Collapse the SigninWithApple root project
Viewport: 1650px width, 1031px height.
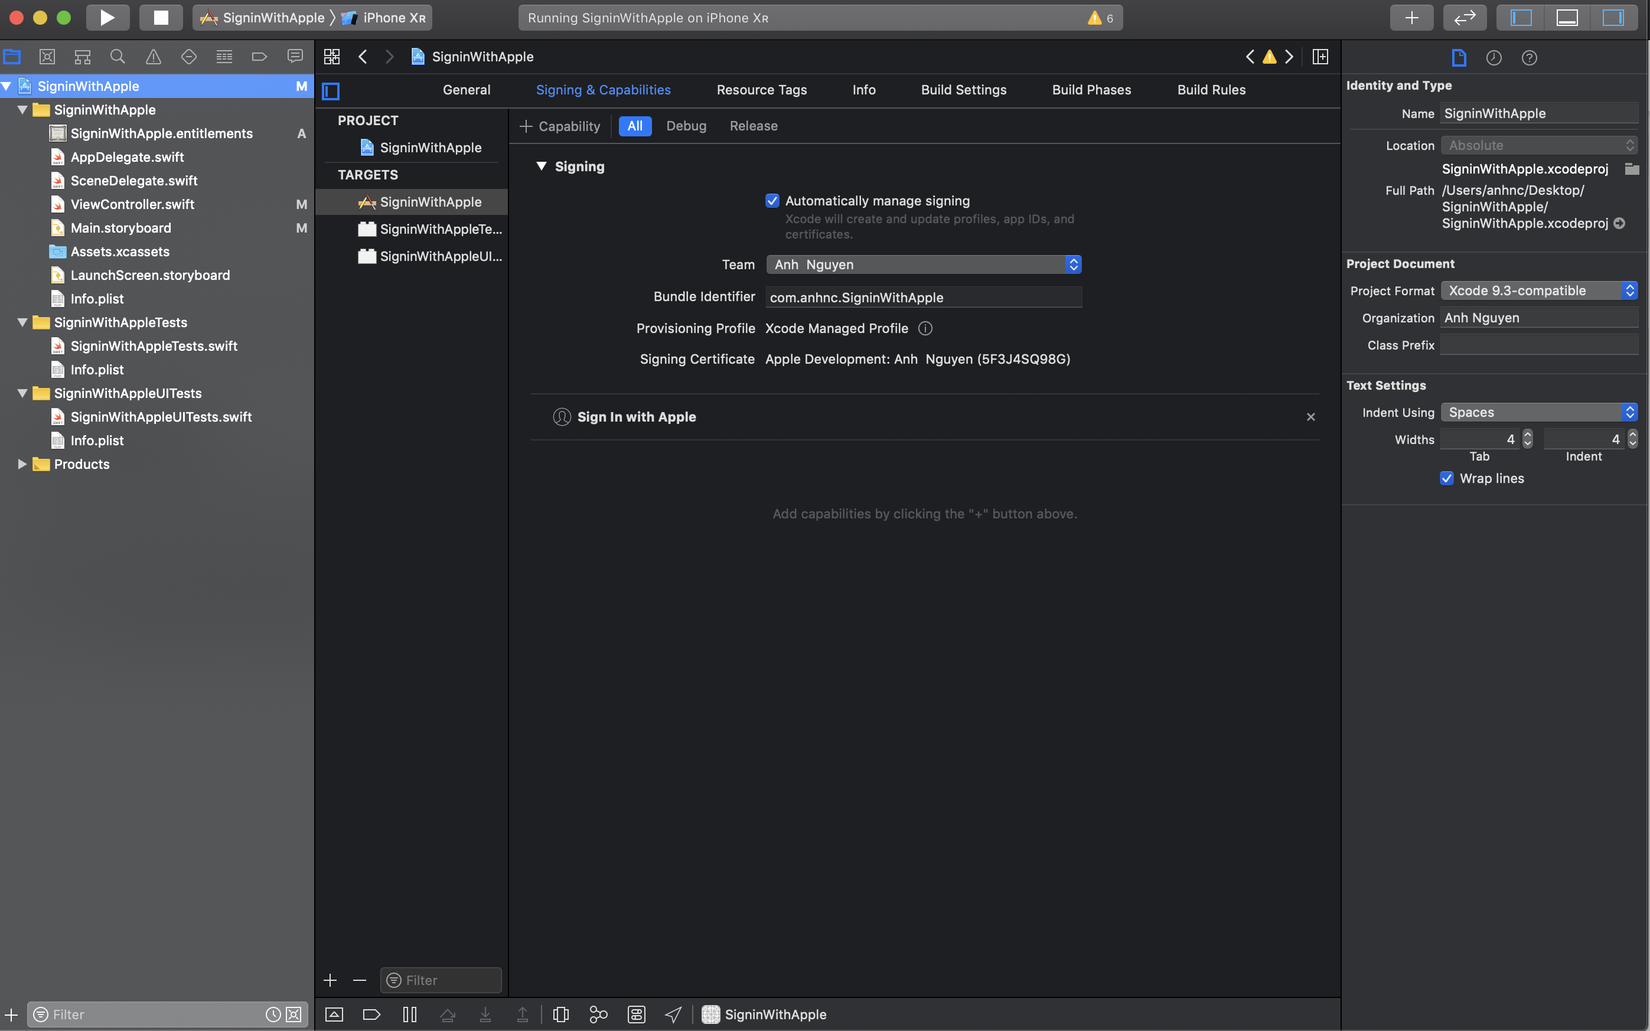point(7,87)
